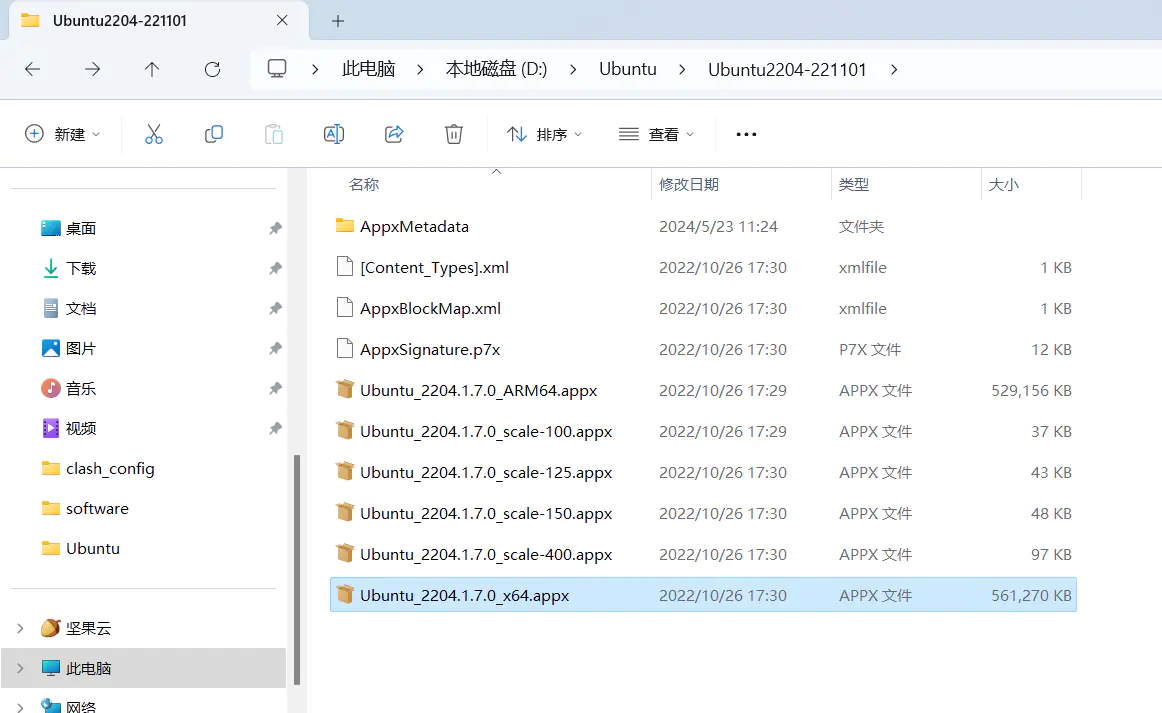
Task: Select Ubuntu_2204.1.7.0_ARM64.appx file
Action: click(x=703, y=391)
